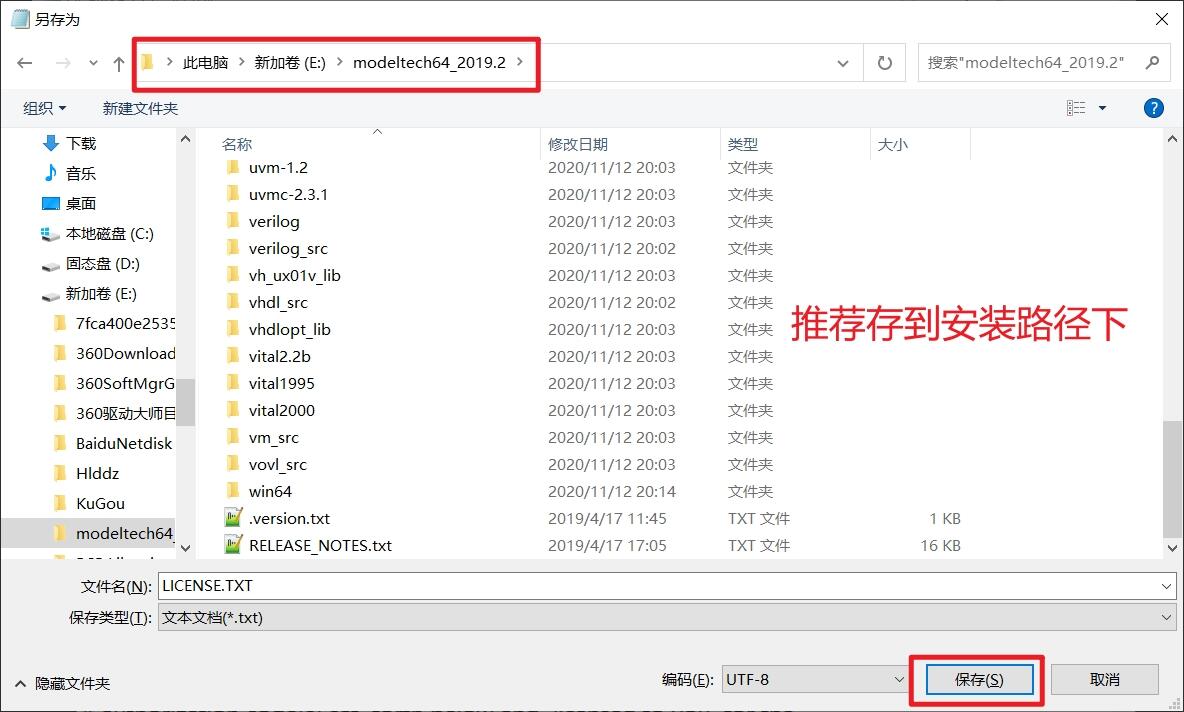Click the vhdl_src folder icon
The height and width of the screenshot is (712, 1184).
click(x=233, y=302)
